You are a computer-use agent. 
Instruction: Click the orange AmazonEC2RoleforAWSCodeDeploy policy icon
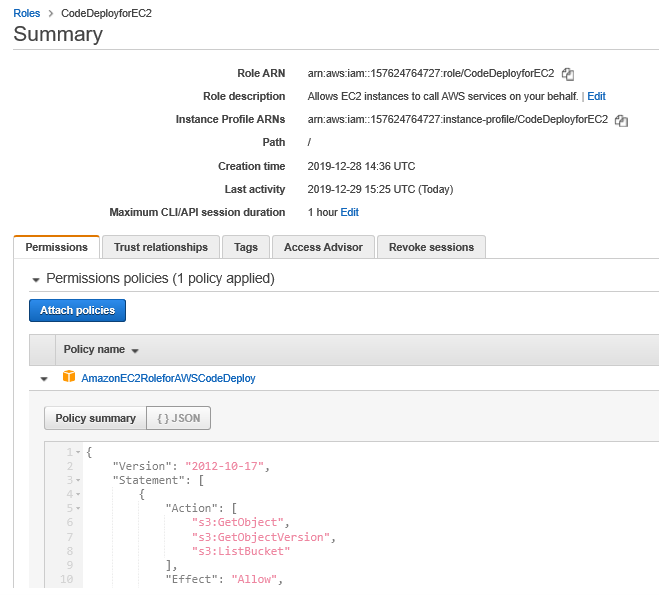point(69,376)
